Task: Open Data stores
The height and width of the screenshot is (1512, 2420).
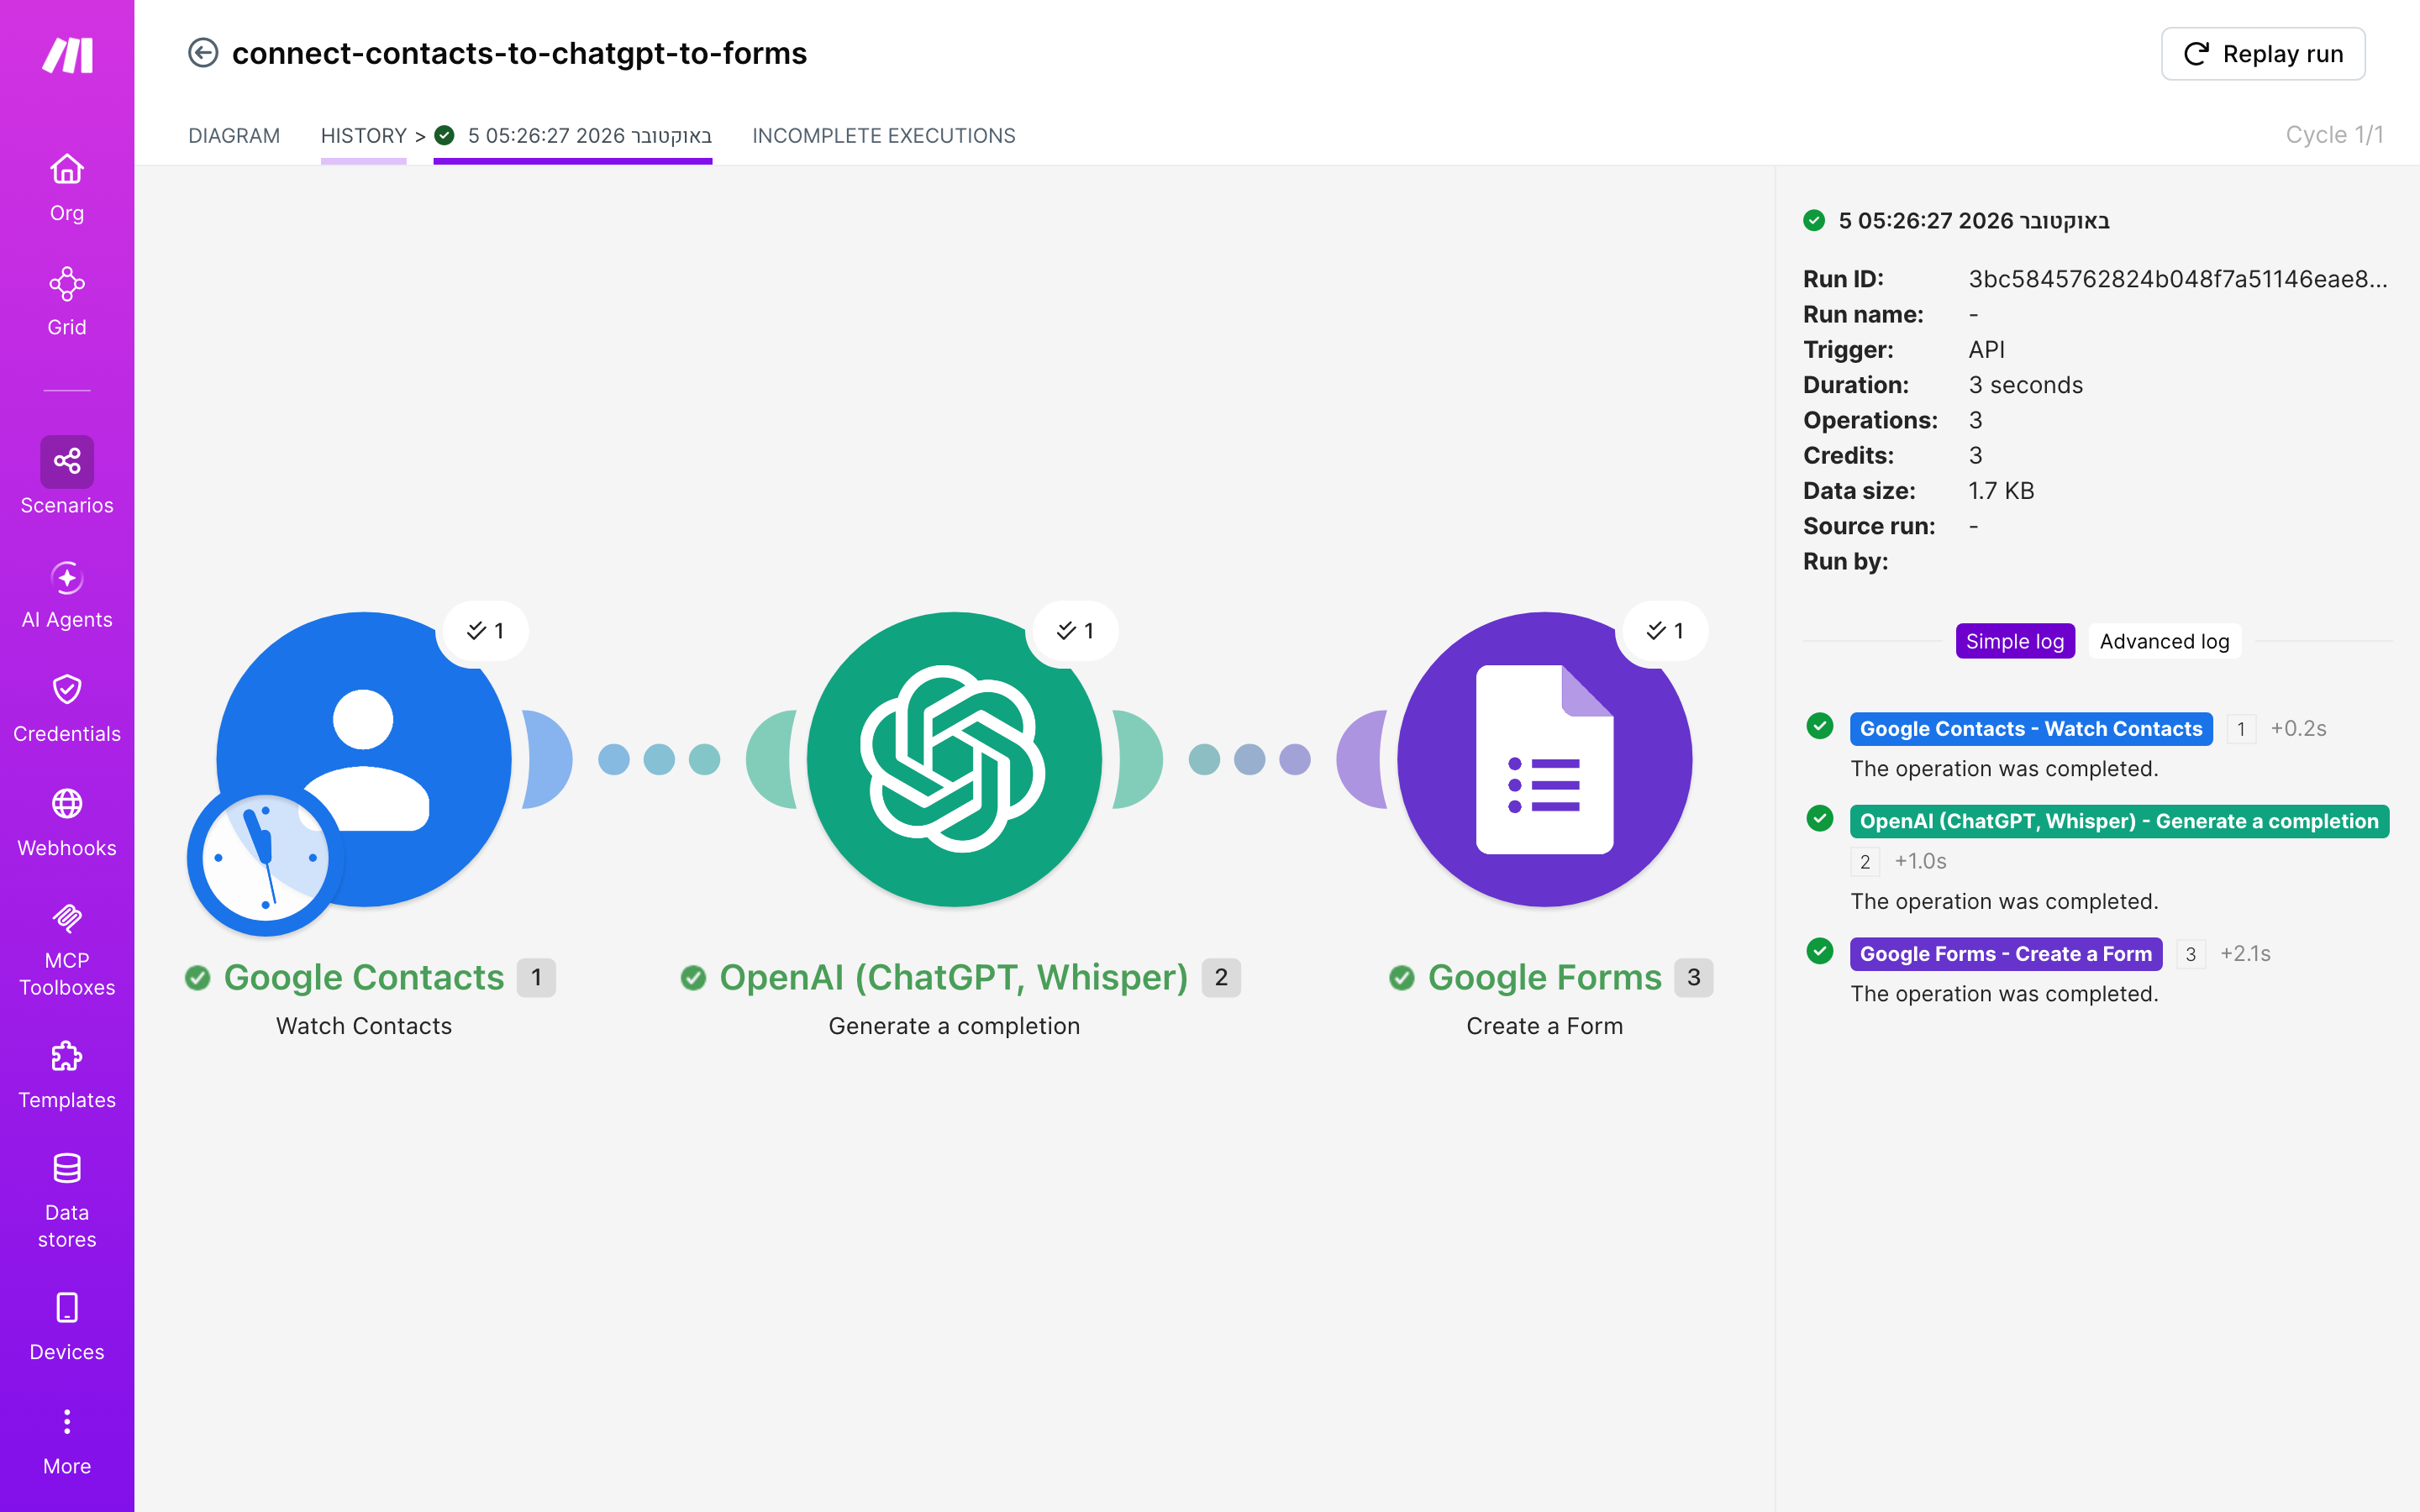Action: [x=67, y=1200]
